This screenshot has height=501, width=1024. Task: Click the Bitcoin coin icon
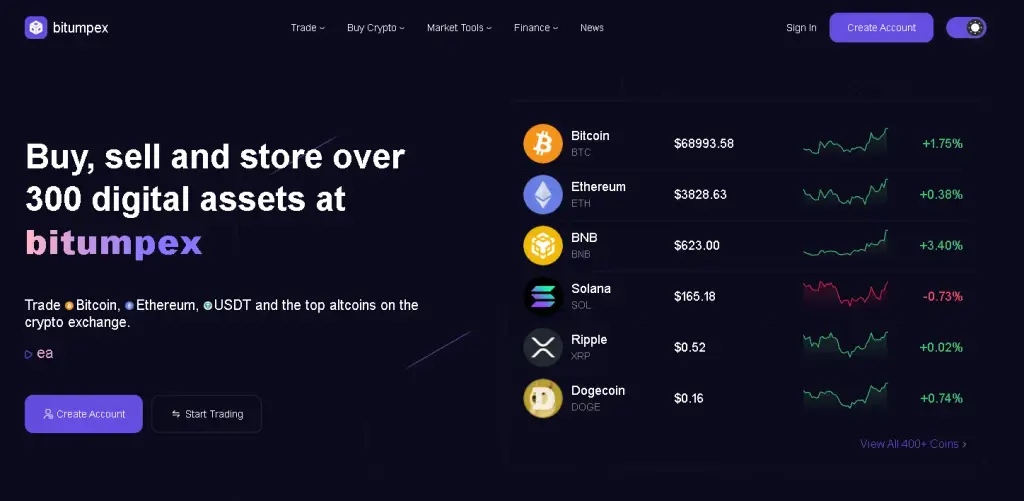[543, 144]
